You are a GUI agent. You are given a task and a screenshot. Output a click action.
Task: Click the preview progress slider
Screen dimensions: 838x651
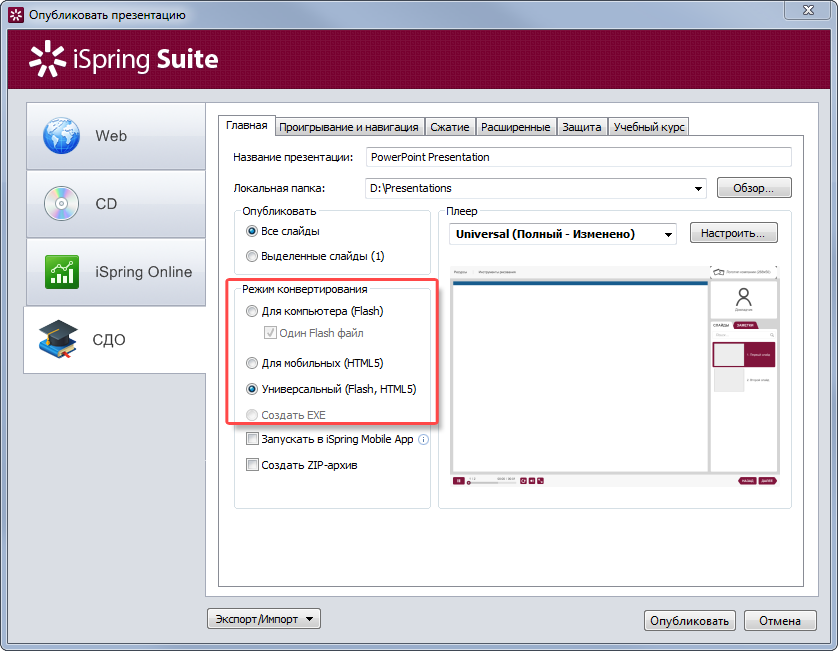tap(491, 483)
